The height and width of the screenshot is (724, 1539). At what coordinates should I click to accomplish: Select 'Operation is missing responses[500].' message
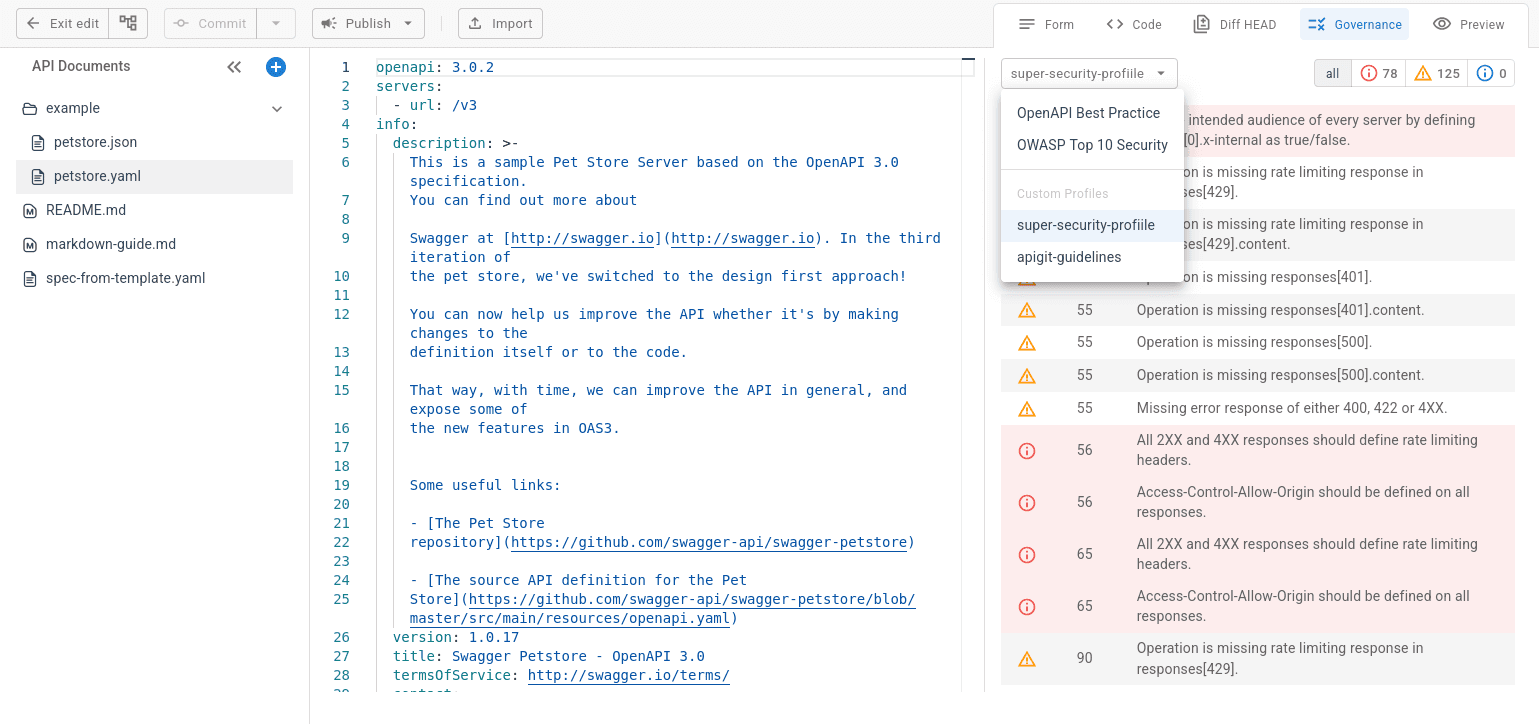click(1254, 342)
